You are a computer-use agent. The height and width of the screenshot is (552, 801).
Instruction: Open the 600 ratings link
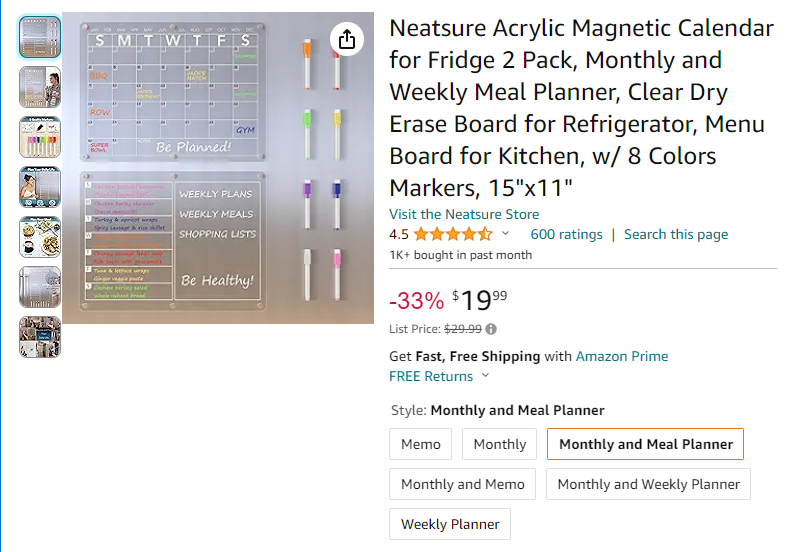pos(566,234)
